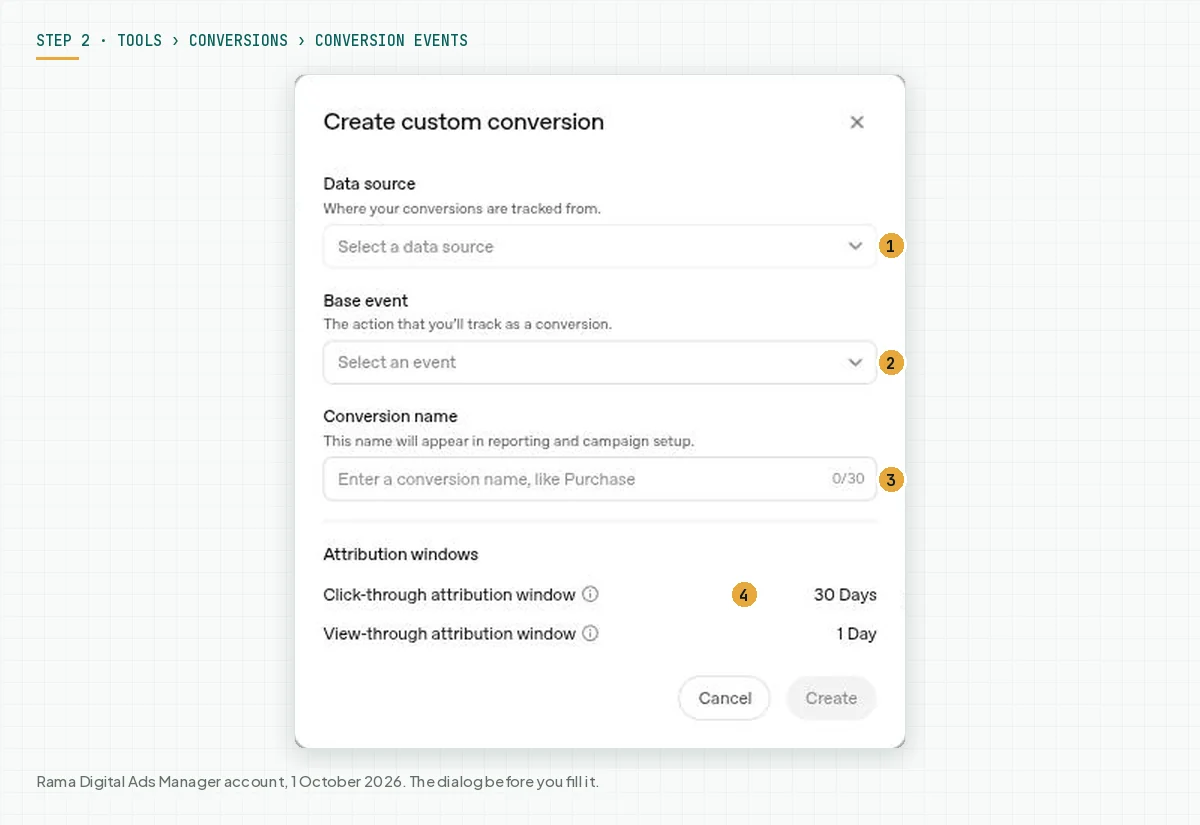Screen dimensions: 1200x825
Task: Click the Create custom conversion title
Action: [x=463, y=122]
